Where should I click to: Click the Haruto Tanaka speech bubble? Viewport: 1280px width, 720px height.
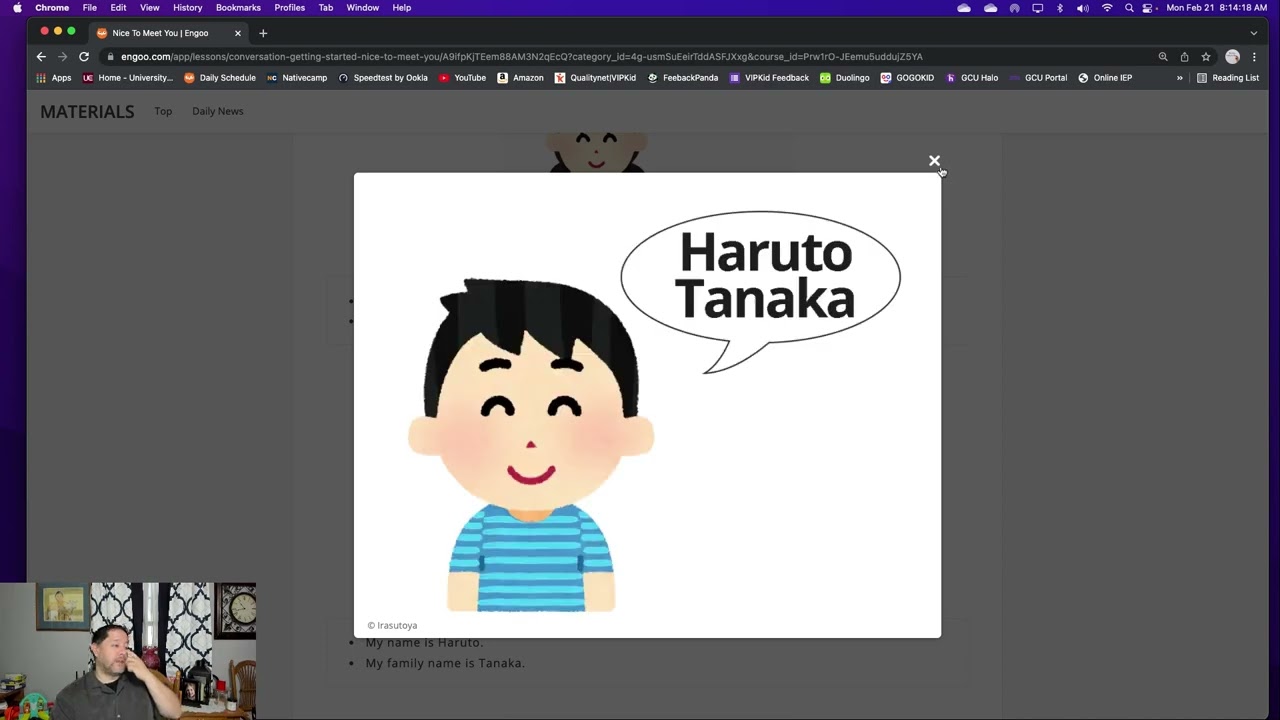pos(761,291)
